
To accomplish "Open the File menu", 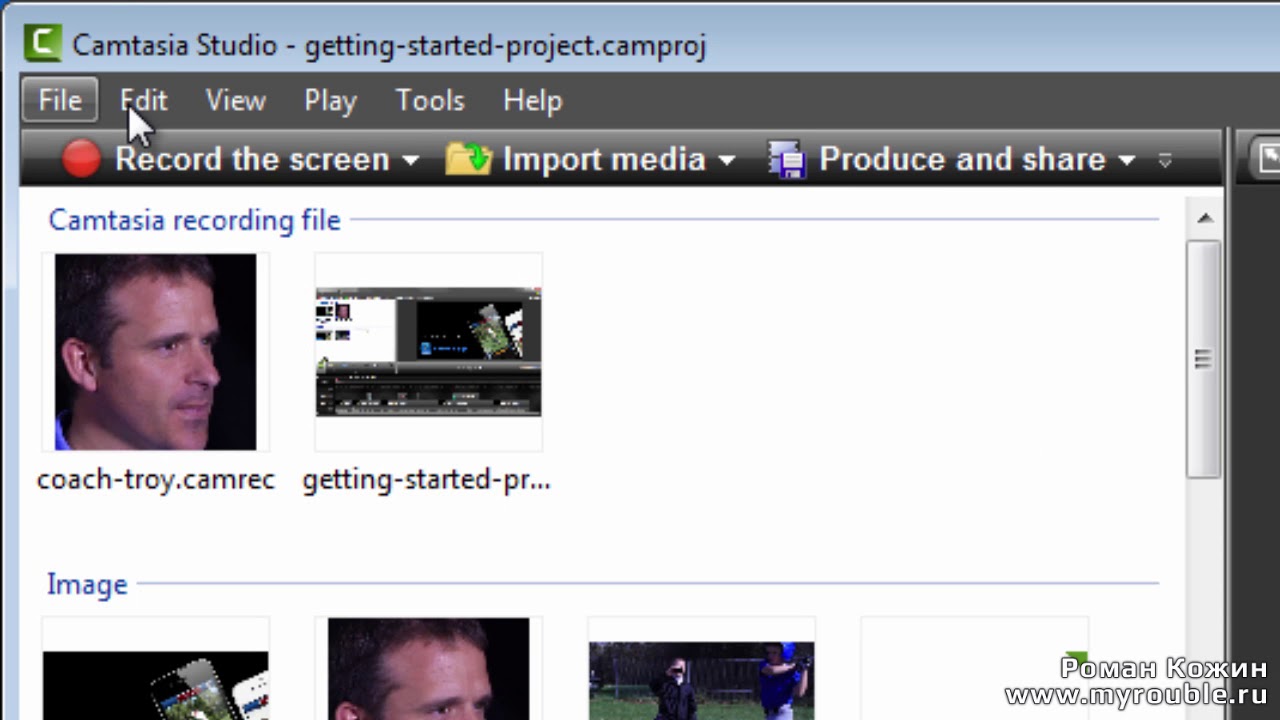I will click(x=60, y=100).
